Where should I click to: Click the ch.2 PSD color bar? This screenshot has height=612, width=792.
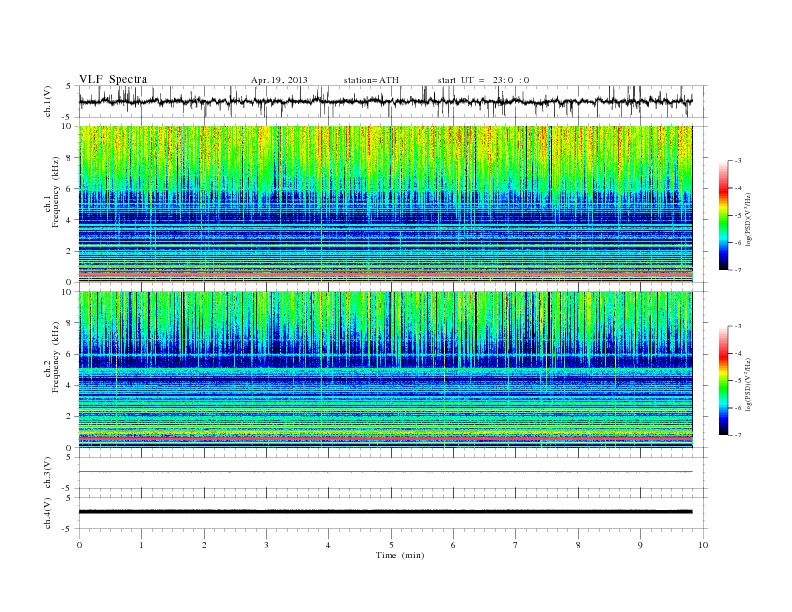[x=723, y=380]
